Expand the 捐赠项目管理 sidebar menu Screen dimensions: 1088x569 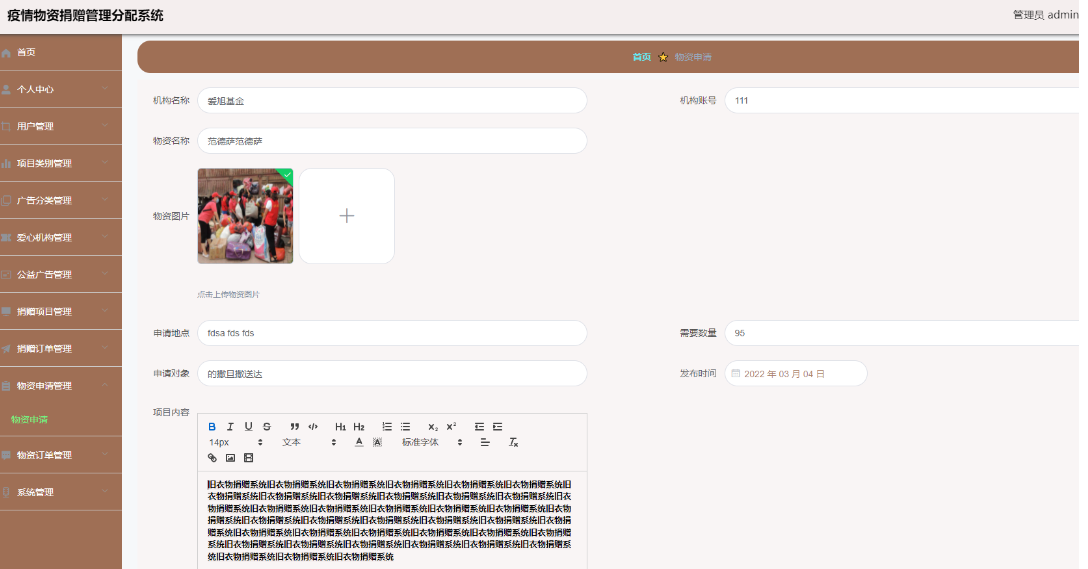[61, 312]
